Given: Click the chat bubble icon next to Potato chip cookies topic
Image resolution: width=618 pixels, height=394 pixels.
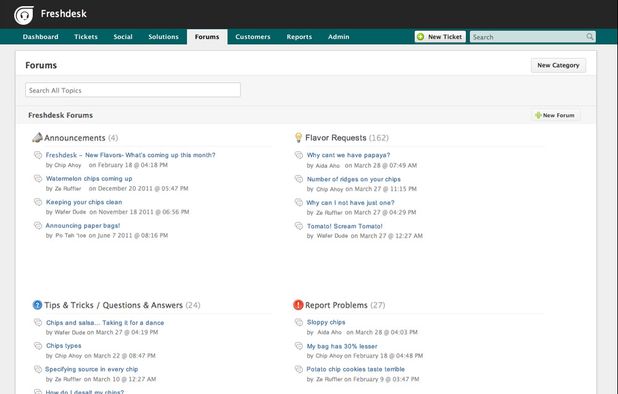Looking at the screenshot, I should pos(299,369).
